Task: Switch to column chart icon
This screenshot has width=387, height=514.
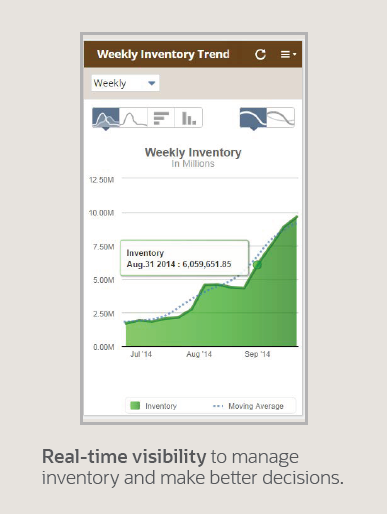Action: 189,118
